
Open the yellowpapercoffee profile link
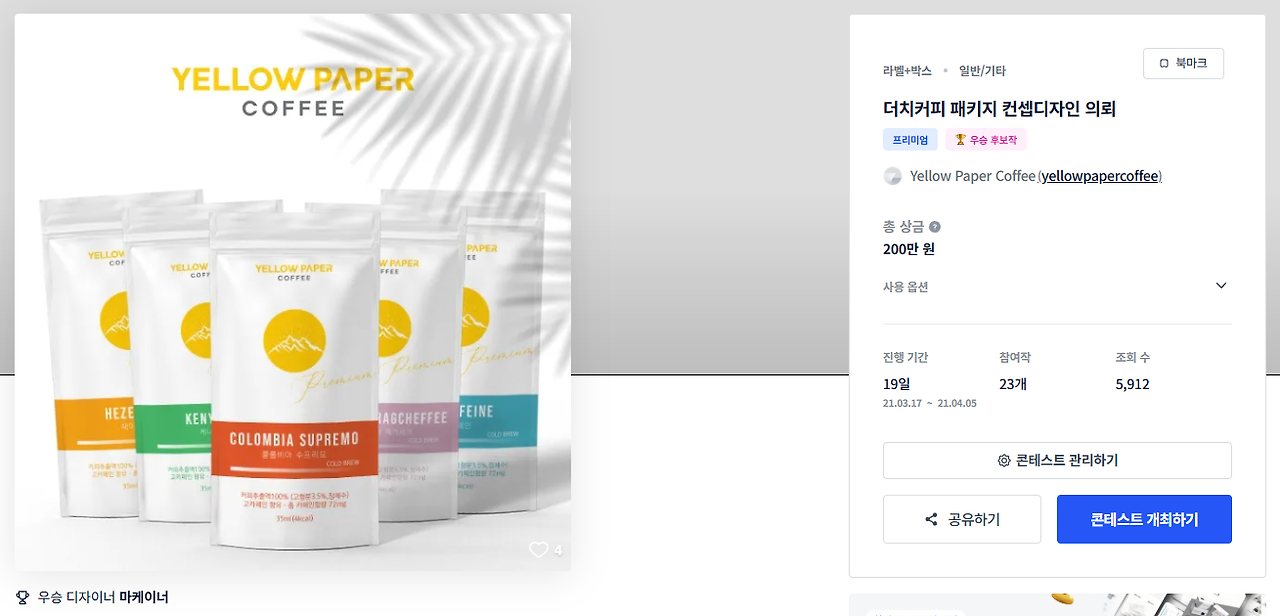[x=1099, y=176]
